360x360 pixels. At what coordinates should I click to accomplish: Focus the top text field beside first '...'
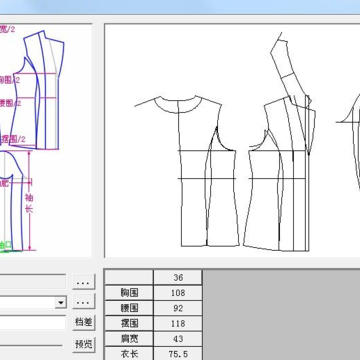(33, 282)
